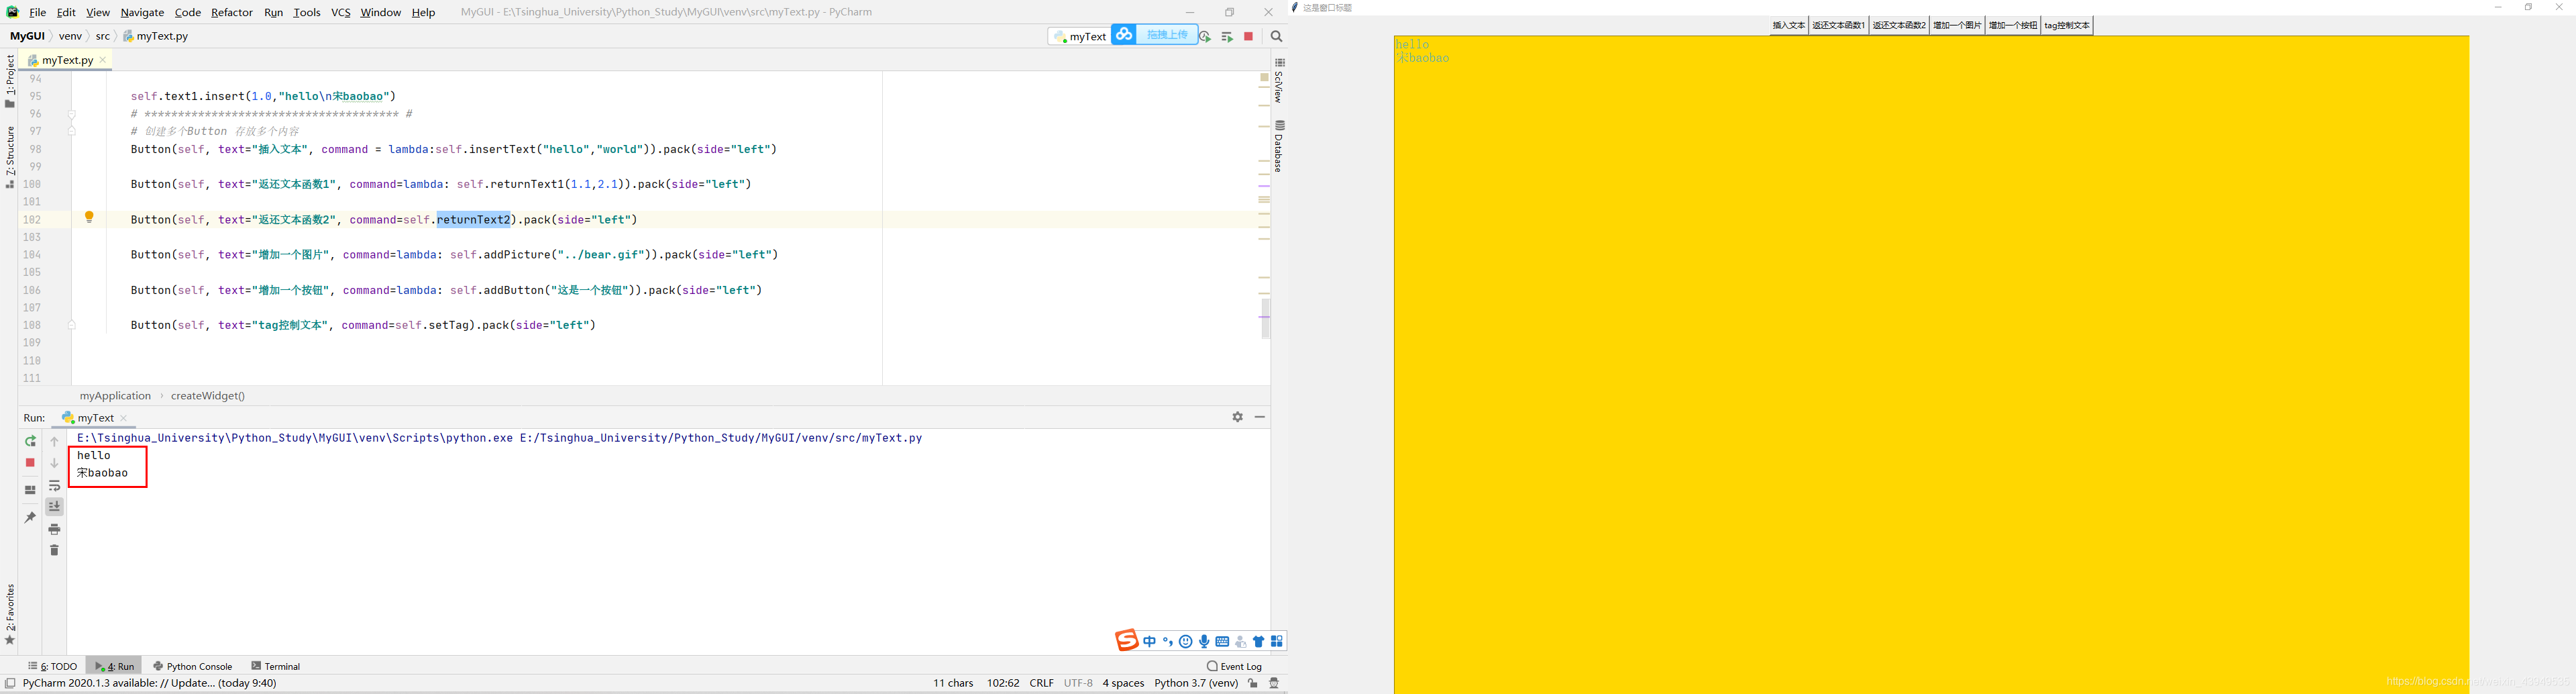Open Search Everywhere magnifier

point(1277,37)
